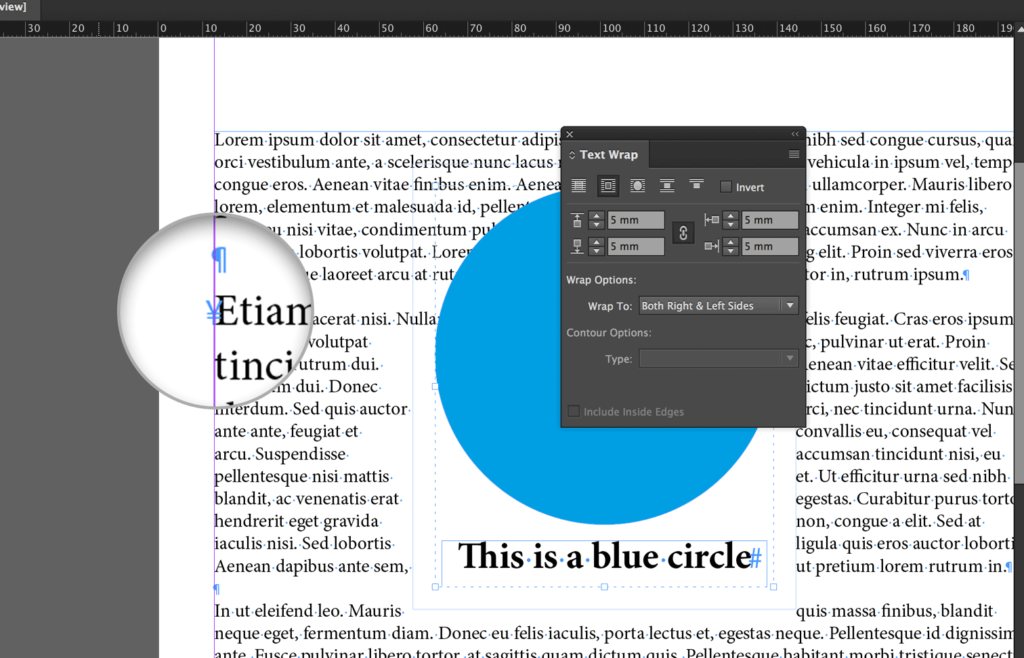Toggle the panel collapse diamond beside Text Wrap title
Screen dimensions: 1024x658
[571, 155]
